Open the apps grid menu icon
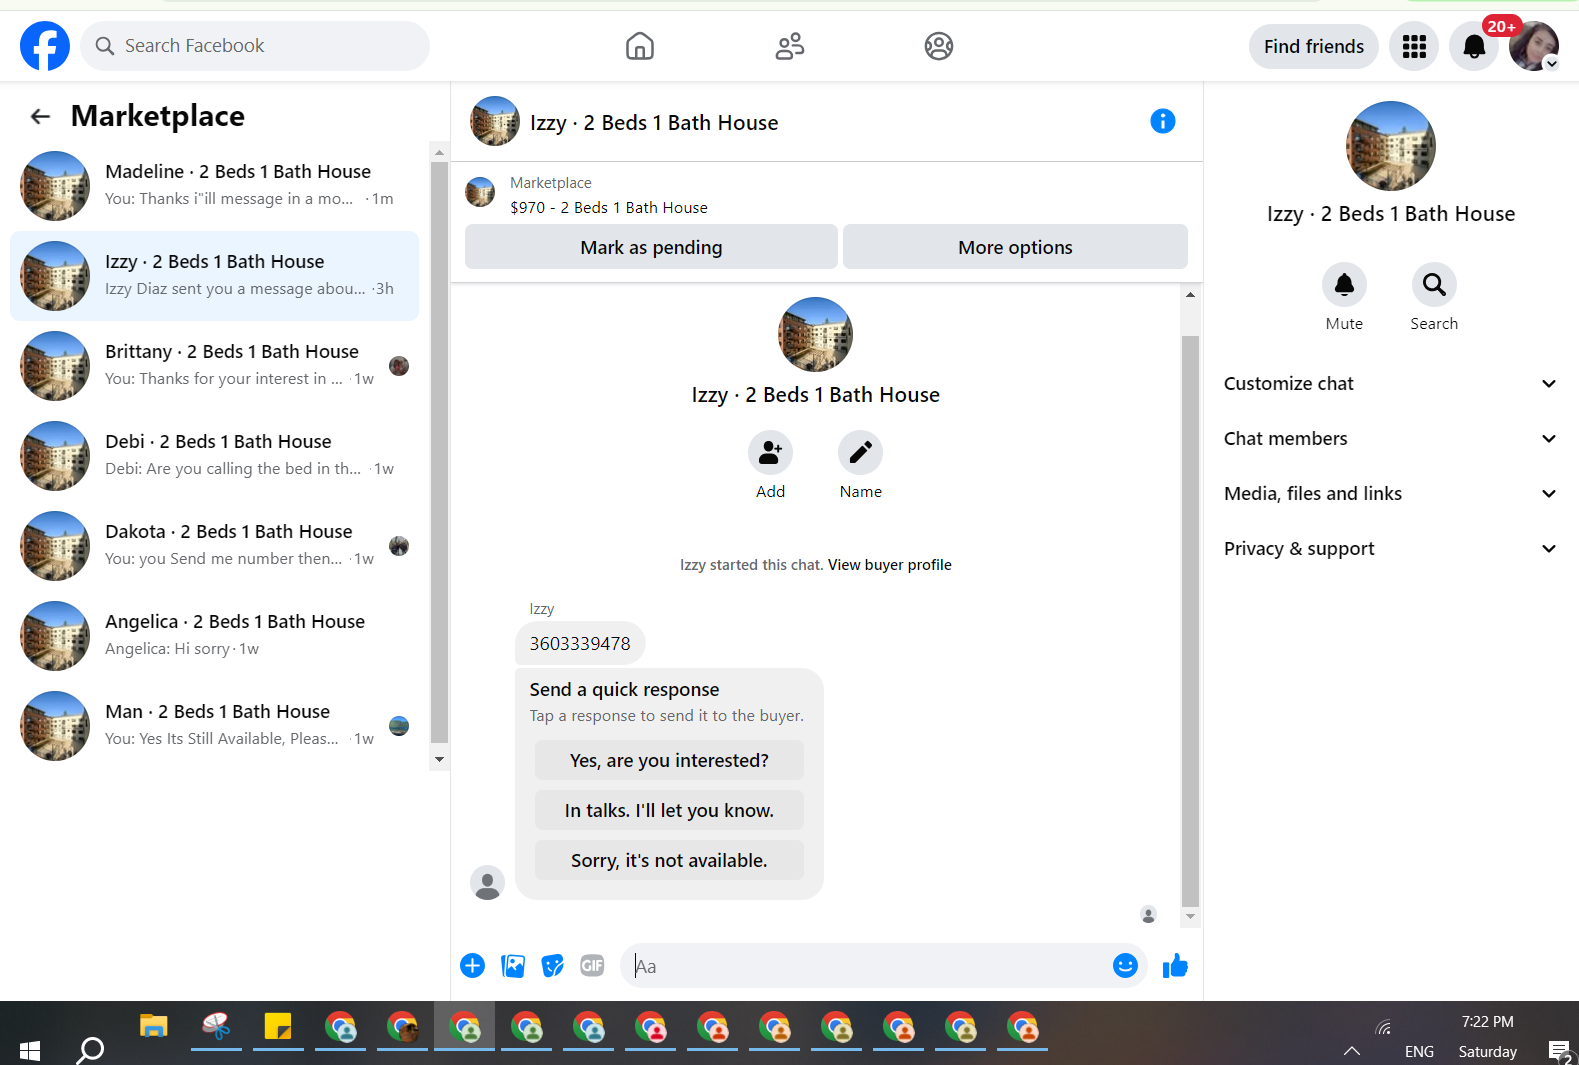Viewport: 1579px width, 1065px height. point(1414,46)
